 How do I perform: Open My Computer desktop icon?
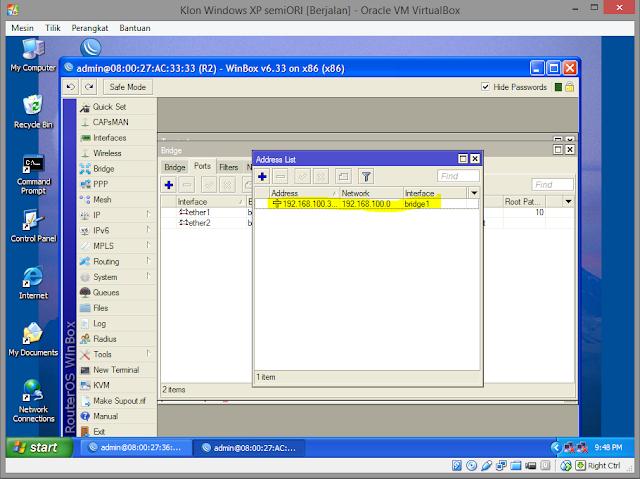click(x=33, y=55)
